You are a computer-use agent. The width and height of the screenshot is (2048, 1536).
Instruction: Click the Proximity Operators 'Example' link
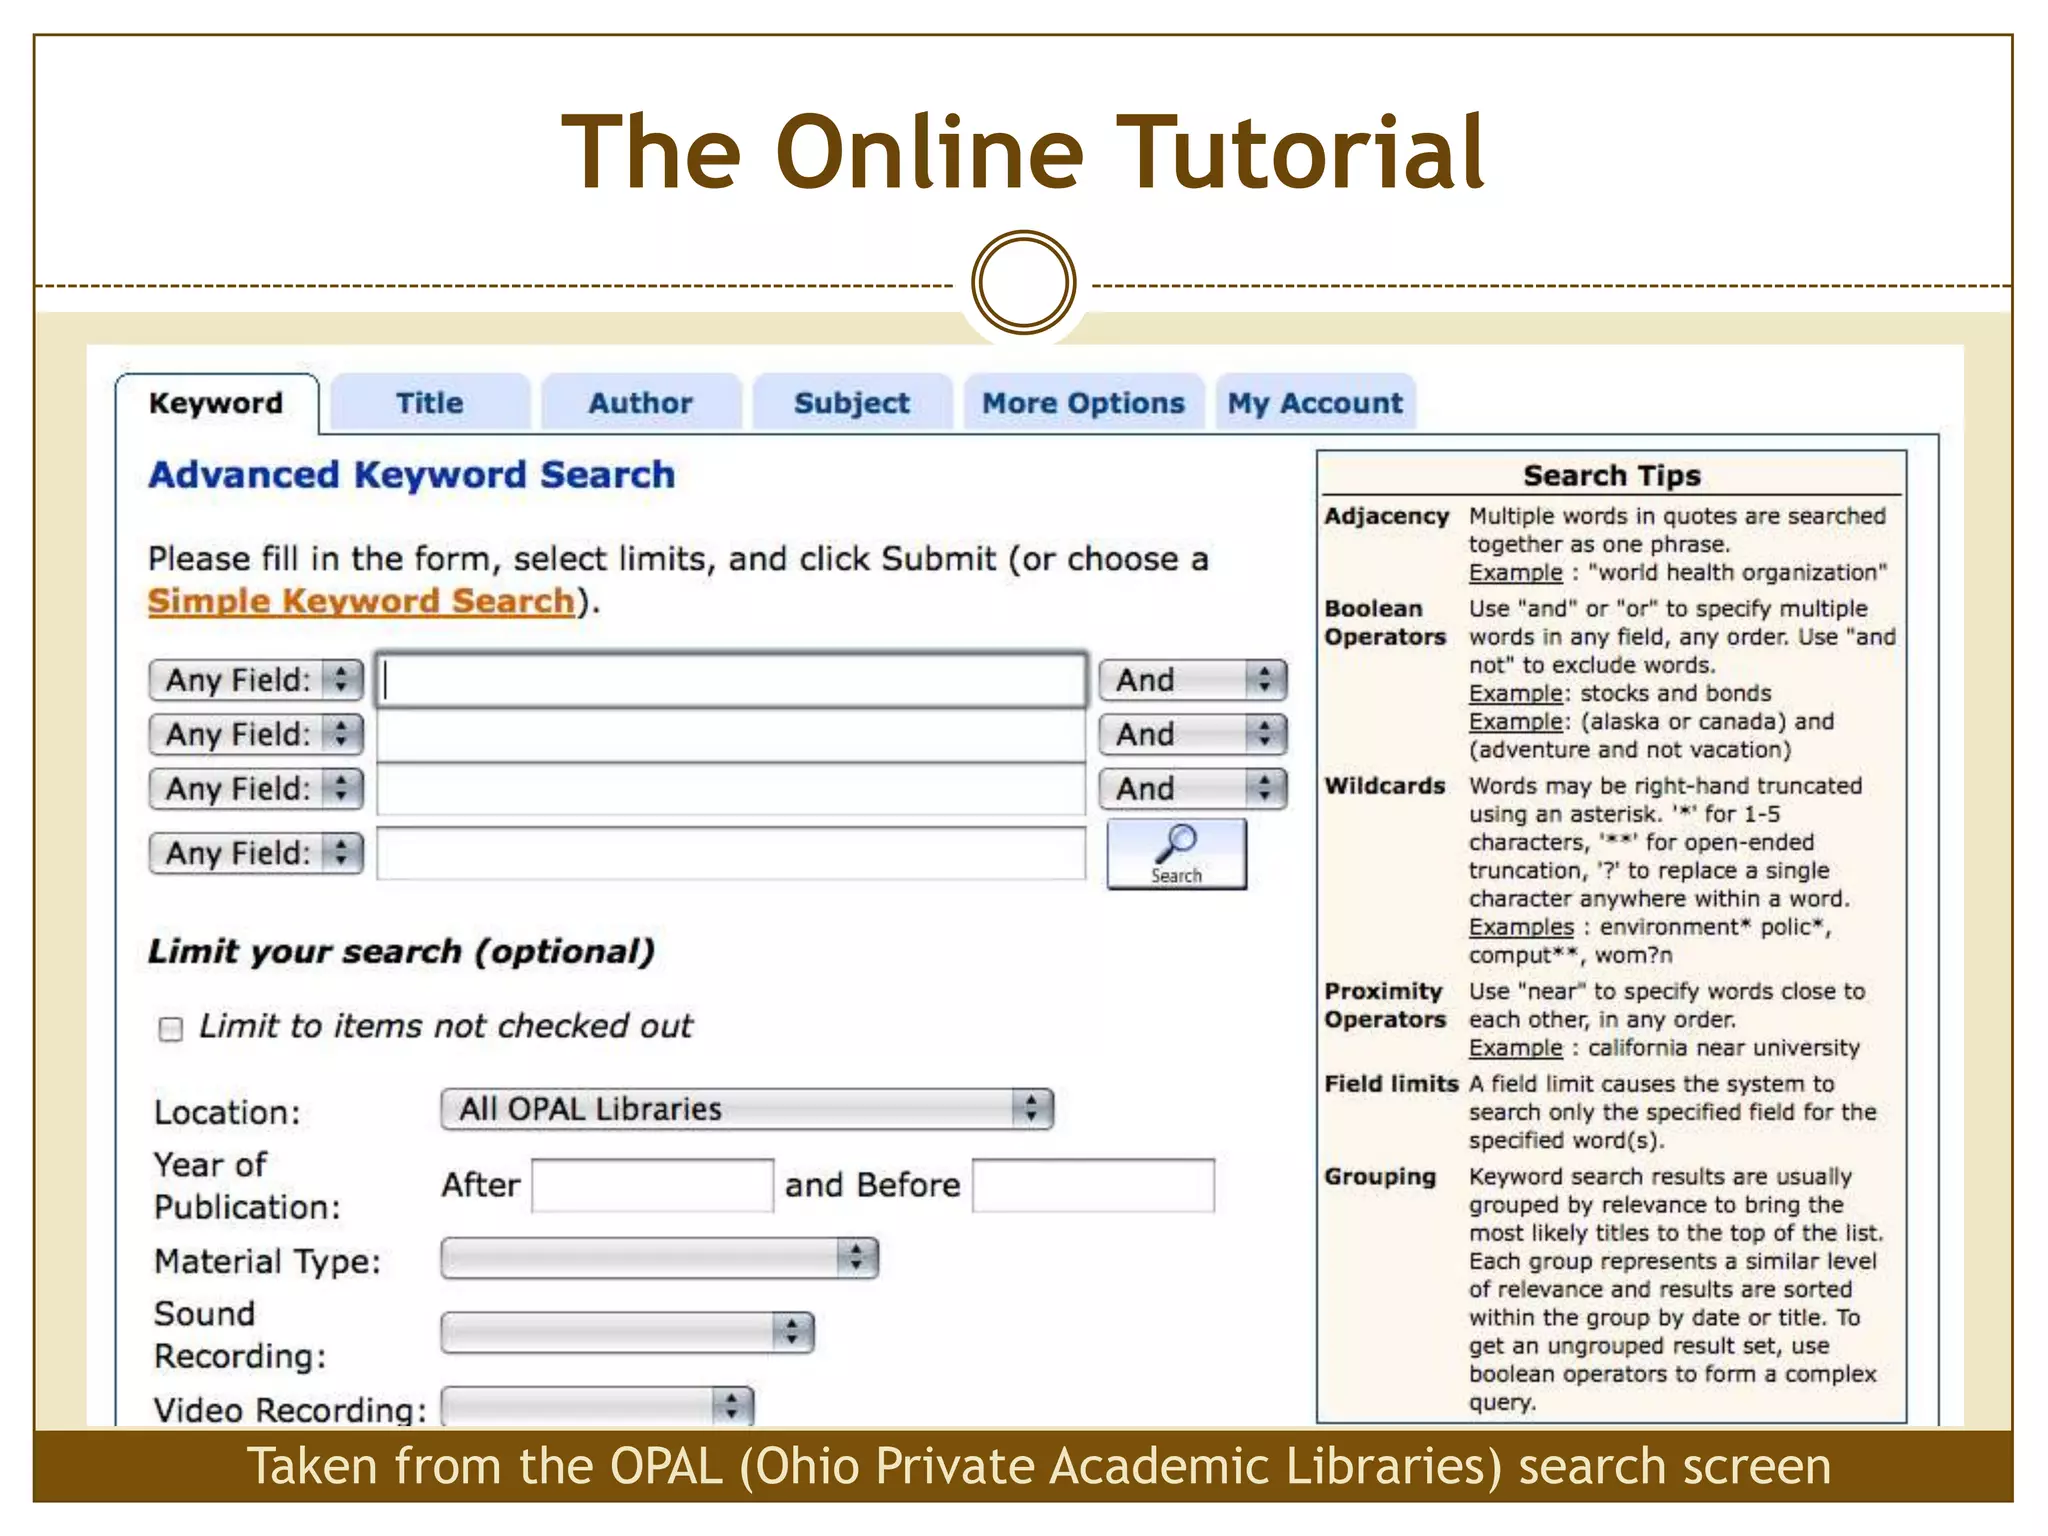coord(1515,1048)
